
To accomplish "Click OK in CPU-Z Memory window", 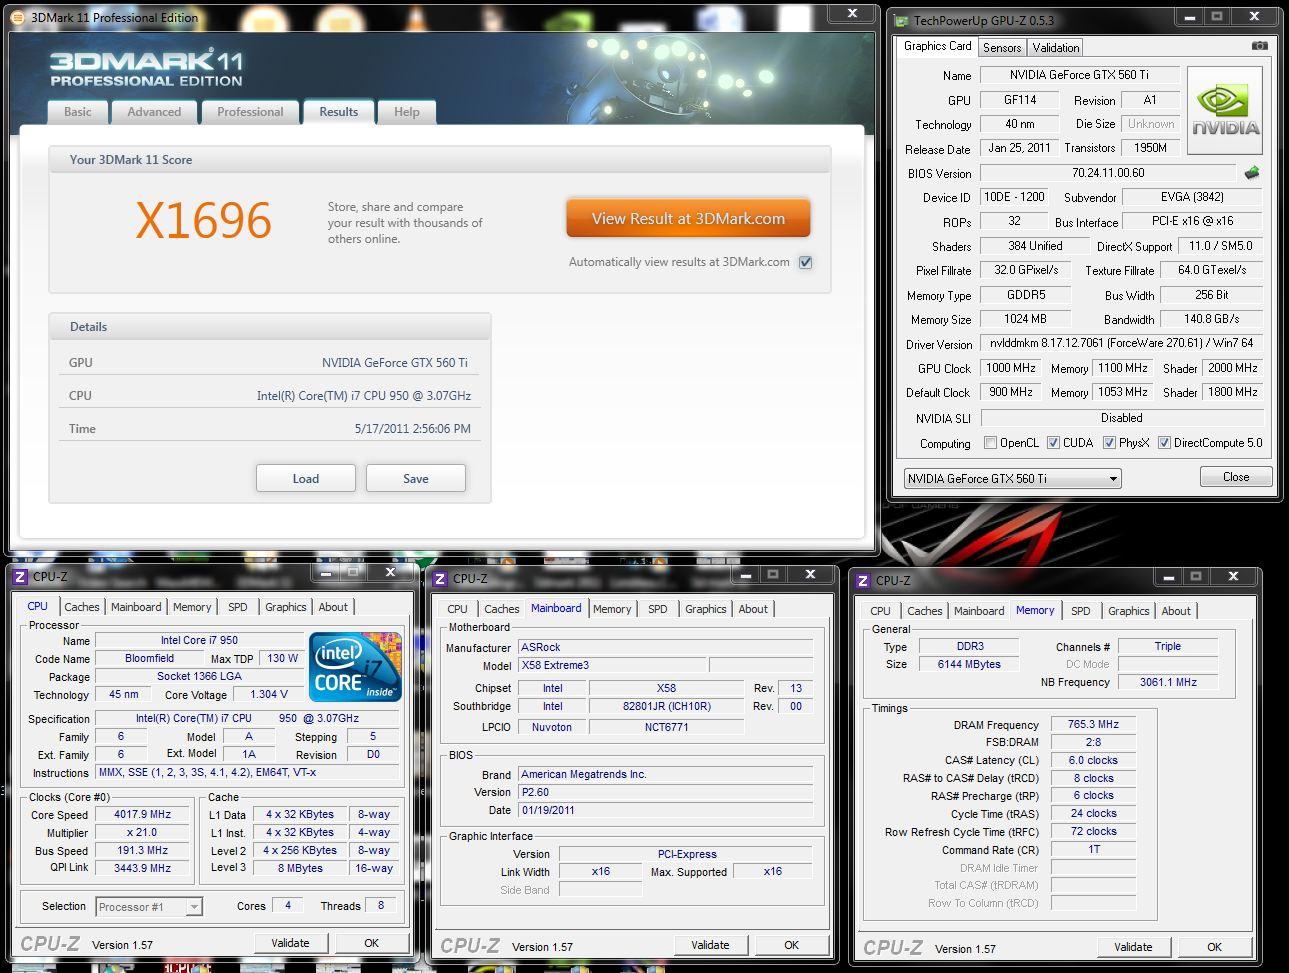I will click(x=1214, y=947).
